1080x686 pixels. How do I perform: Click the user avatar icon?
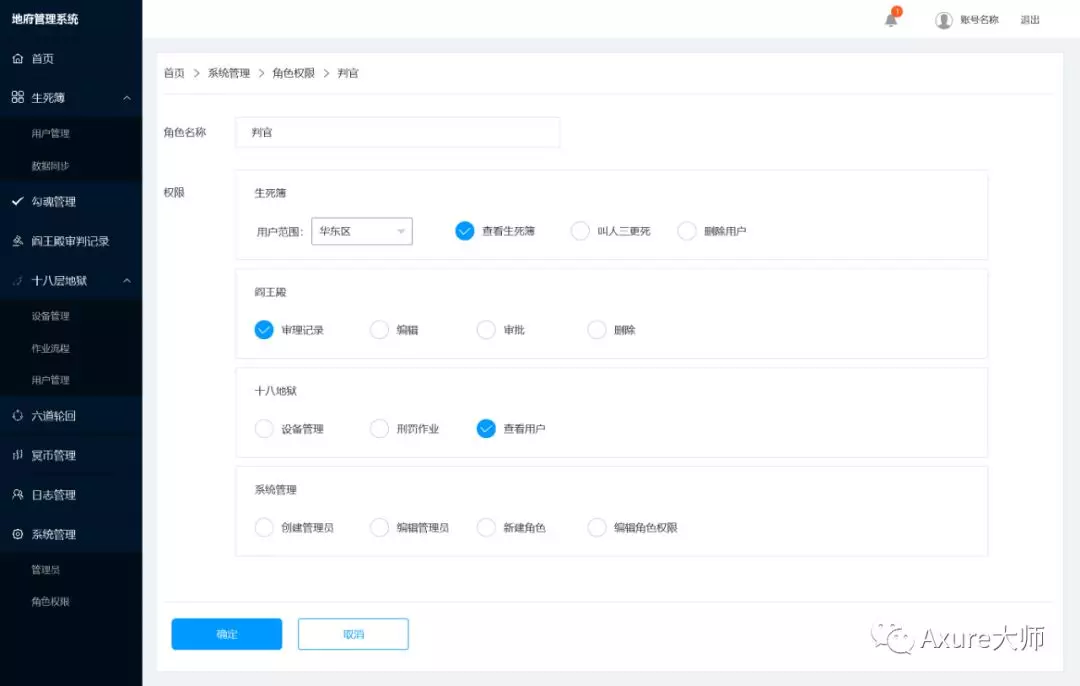coord(944,20)
